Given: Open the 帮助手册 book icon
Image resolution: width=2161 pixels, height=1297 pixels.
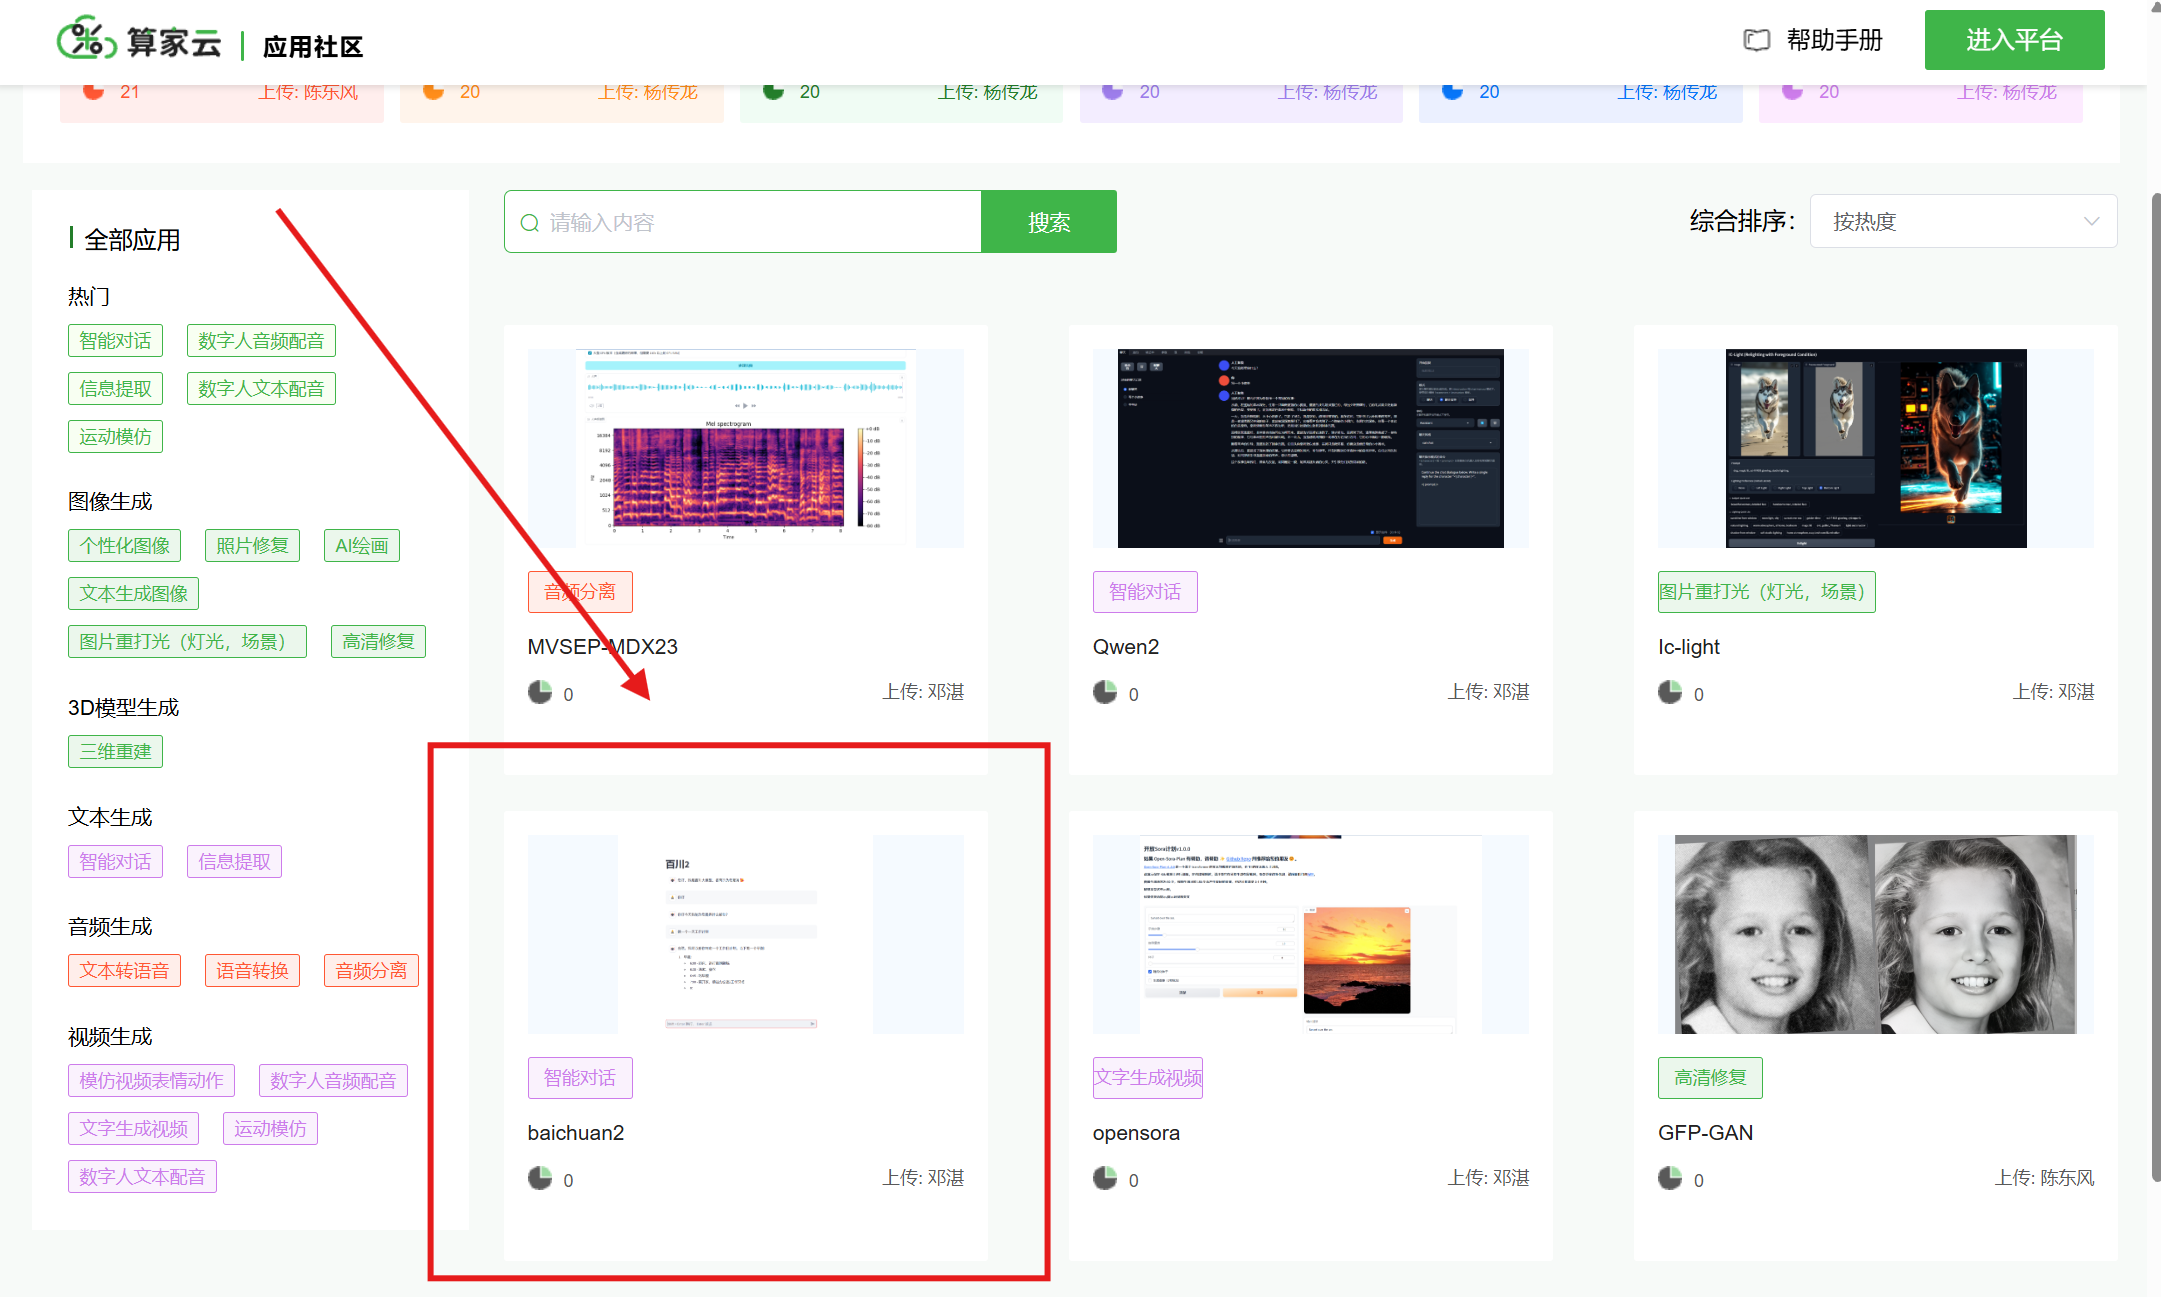Looking at the screenshot, I should (1756, 40).
